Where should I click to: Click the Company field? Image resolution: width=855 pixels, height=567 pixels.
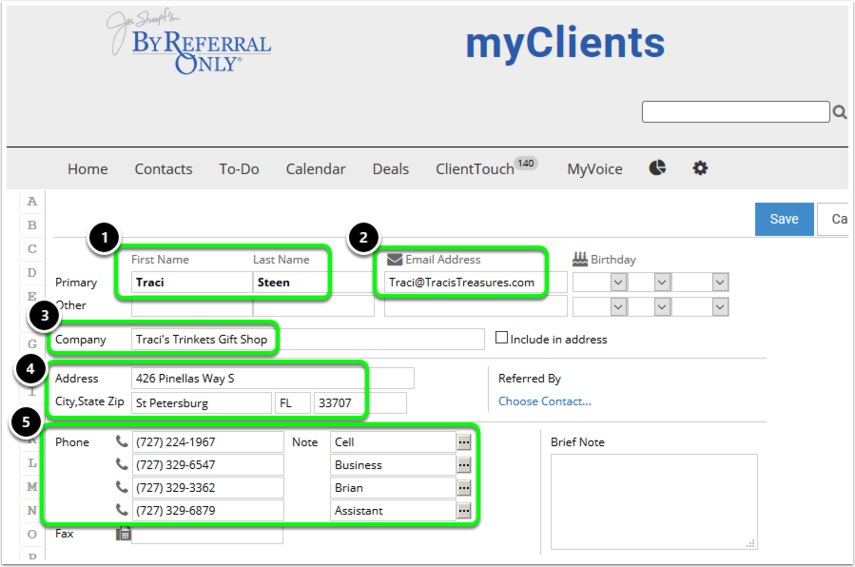point(308,339)
